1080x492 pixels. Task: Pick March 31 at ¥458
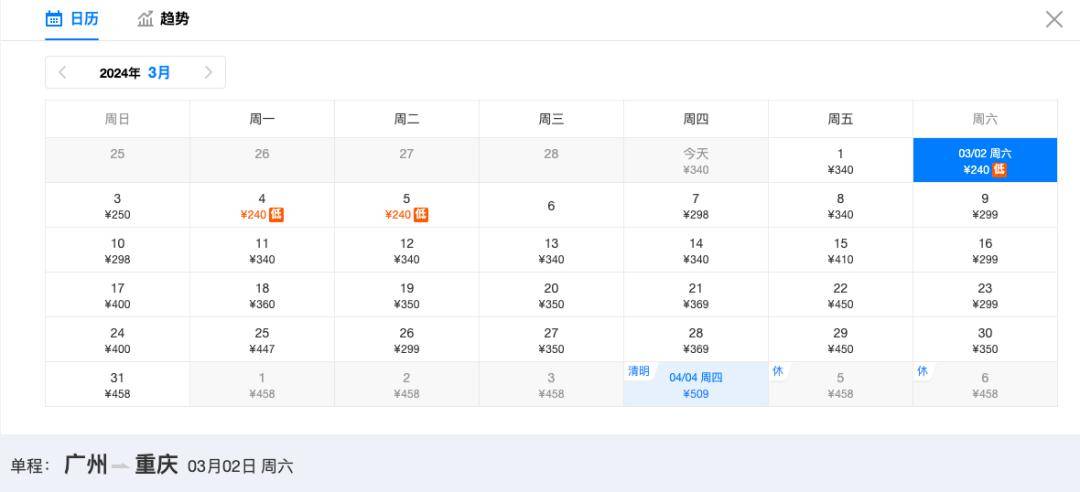click(x=117, y=385)
